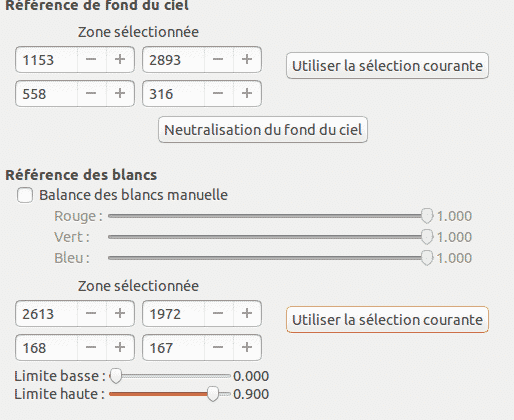This screenshot has height=420, width=514.
Task: Increase the white reference value 2613
Action: [x=120, y=314]
